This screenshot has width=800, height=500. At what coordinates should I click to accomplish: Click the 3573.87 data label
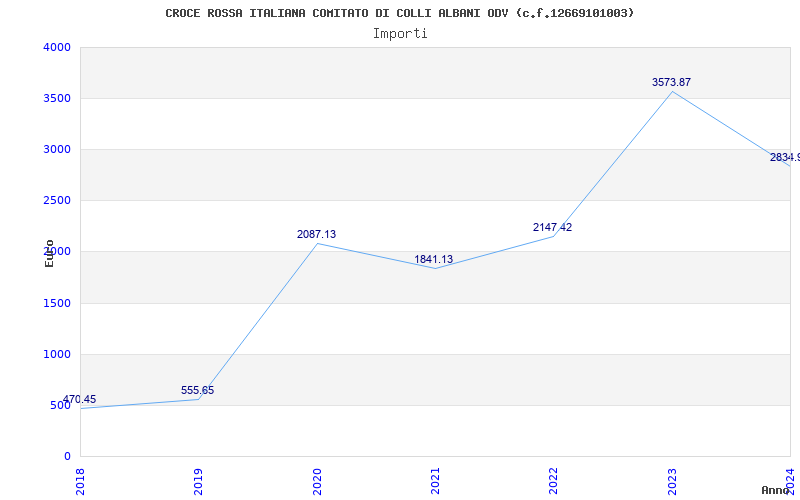click(671, 82)
